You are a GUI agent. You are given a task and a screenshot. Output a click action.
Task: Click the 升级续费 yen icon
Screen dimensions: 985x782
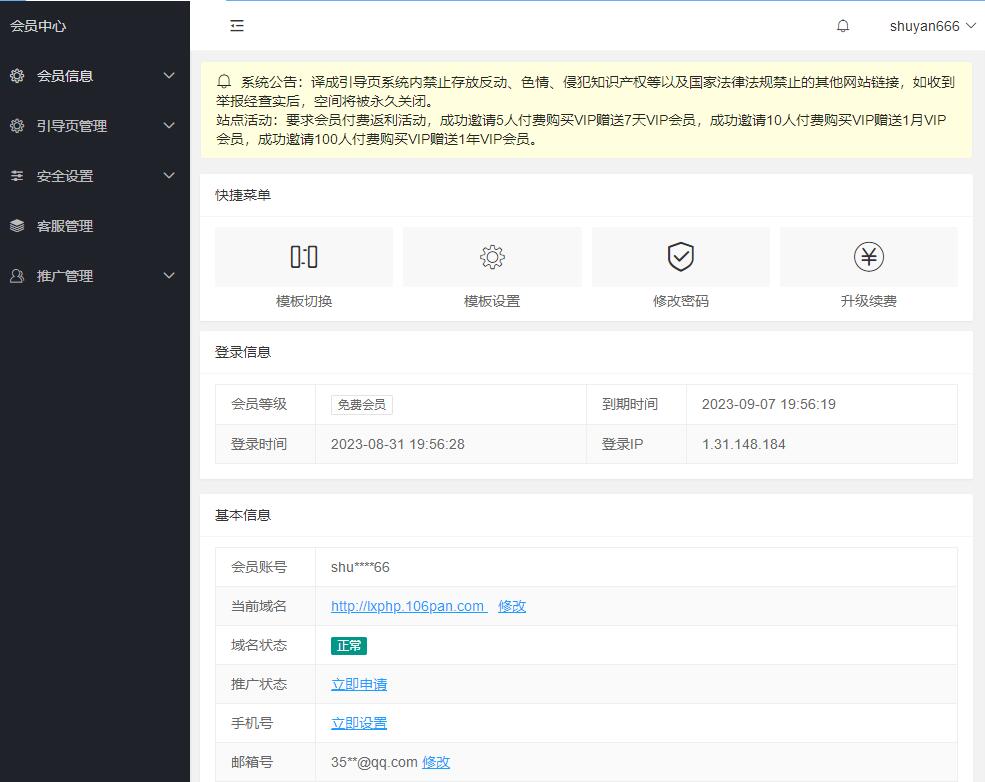click(868, 257)
